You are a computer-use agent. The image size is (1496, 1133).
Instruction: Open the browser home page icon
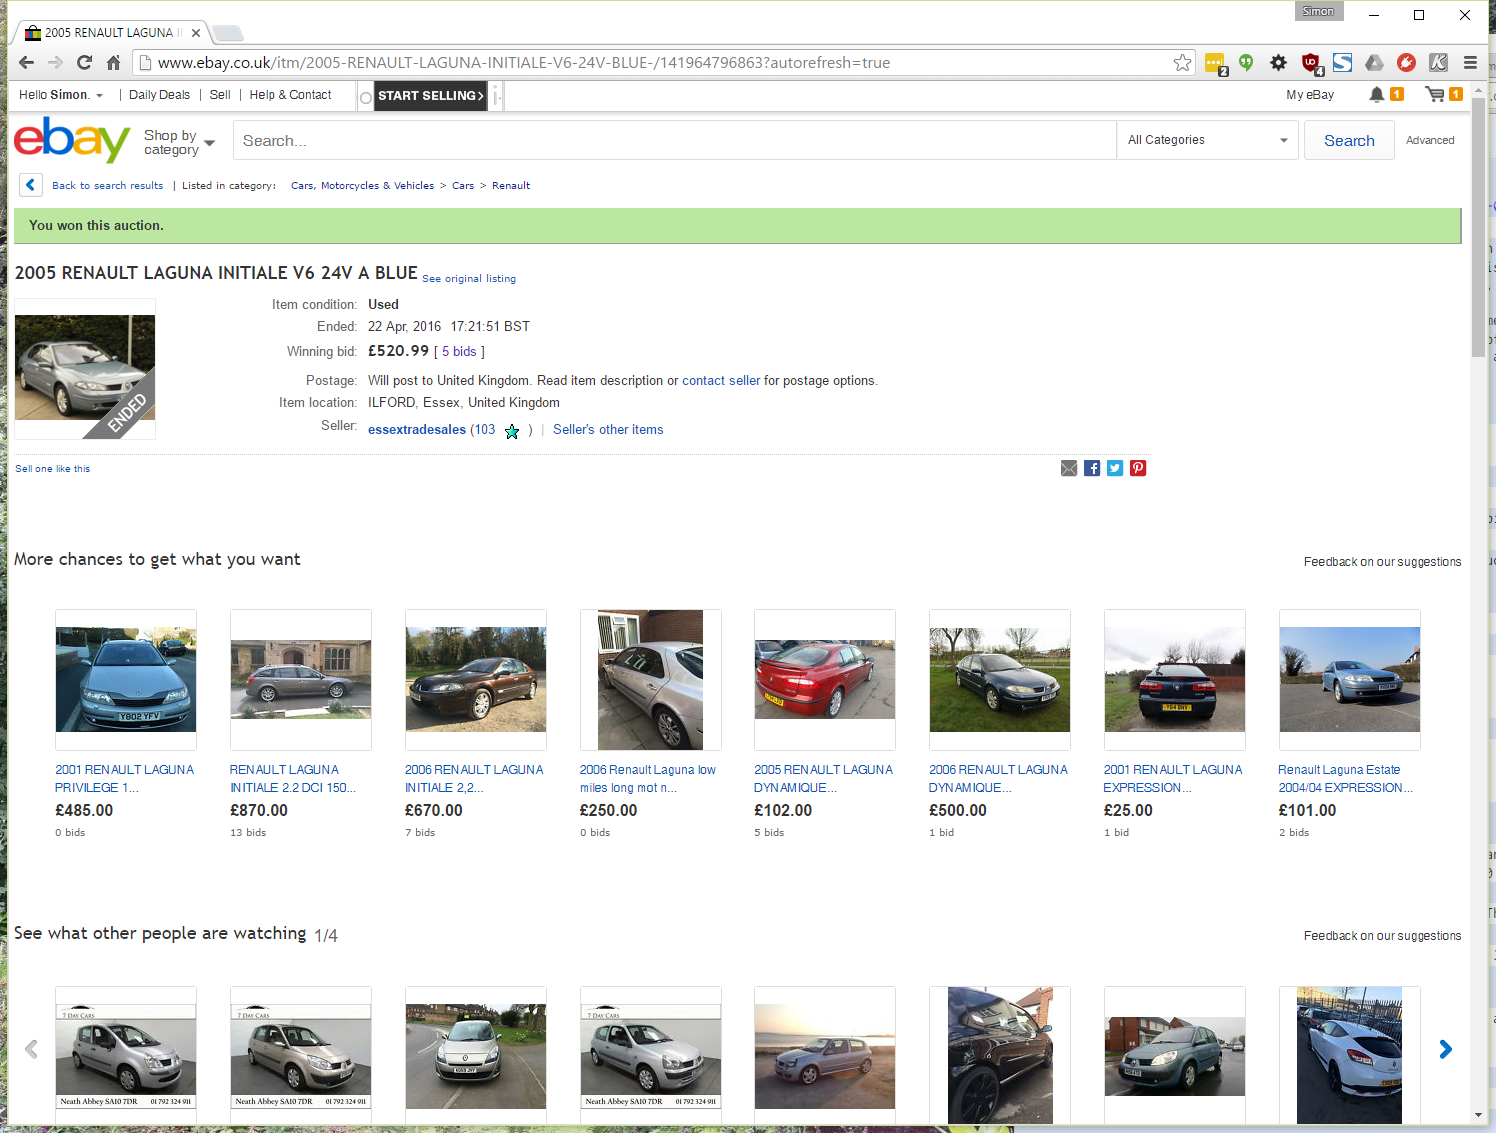[x=114, y=62]
